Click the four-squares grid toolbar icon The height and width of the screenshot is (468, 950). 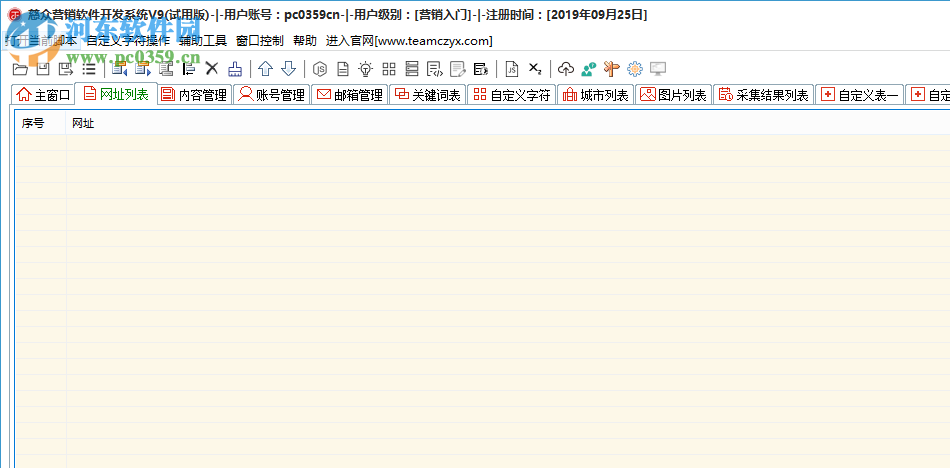388,69
